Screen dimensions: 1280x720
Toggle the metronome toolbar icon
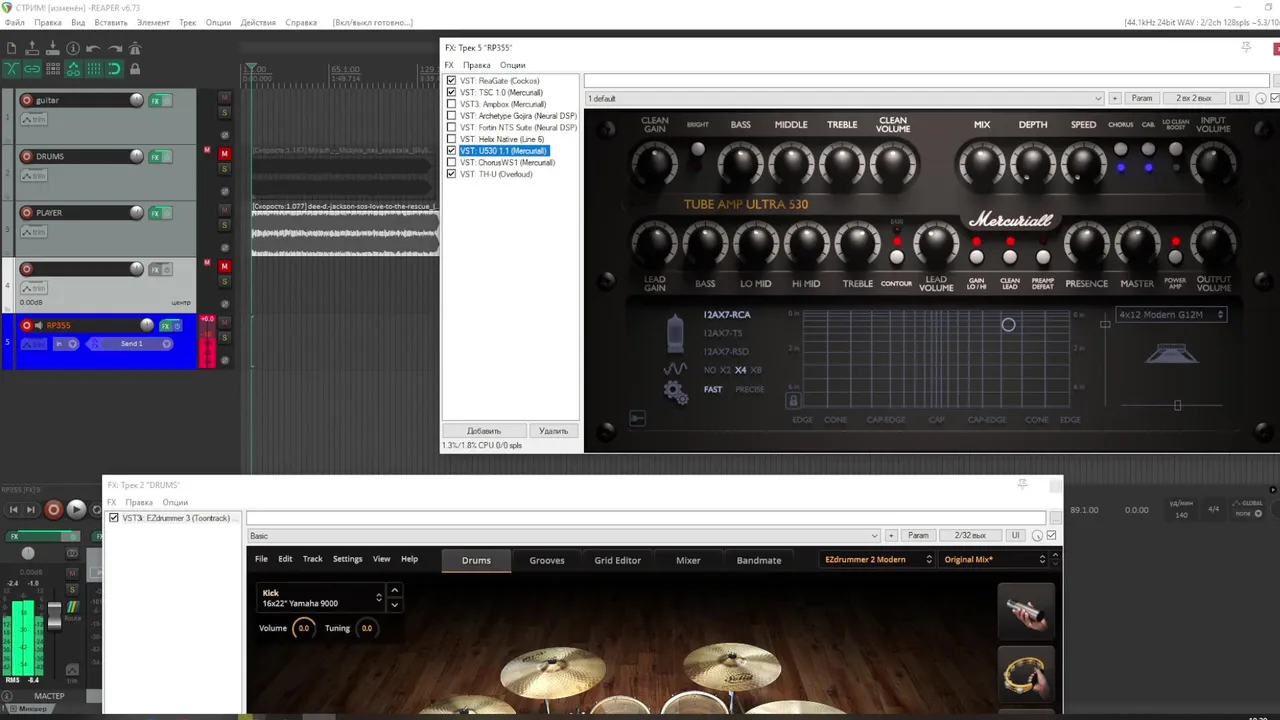(135, 48)
